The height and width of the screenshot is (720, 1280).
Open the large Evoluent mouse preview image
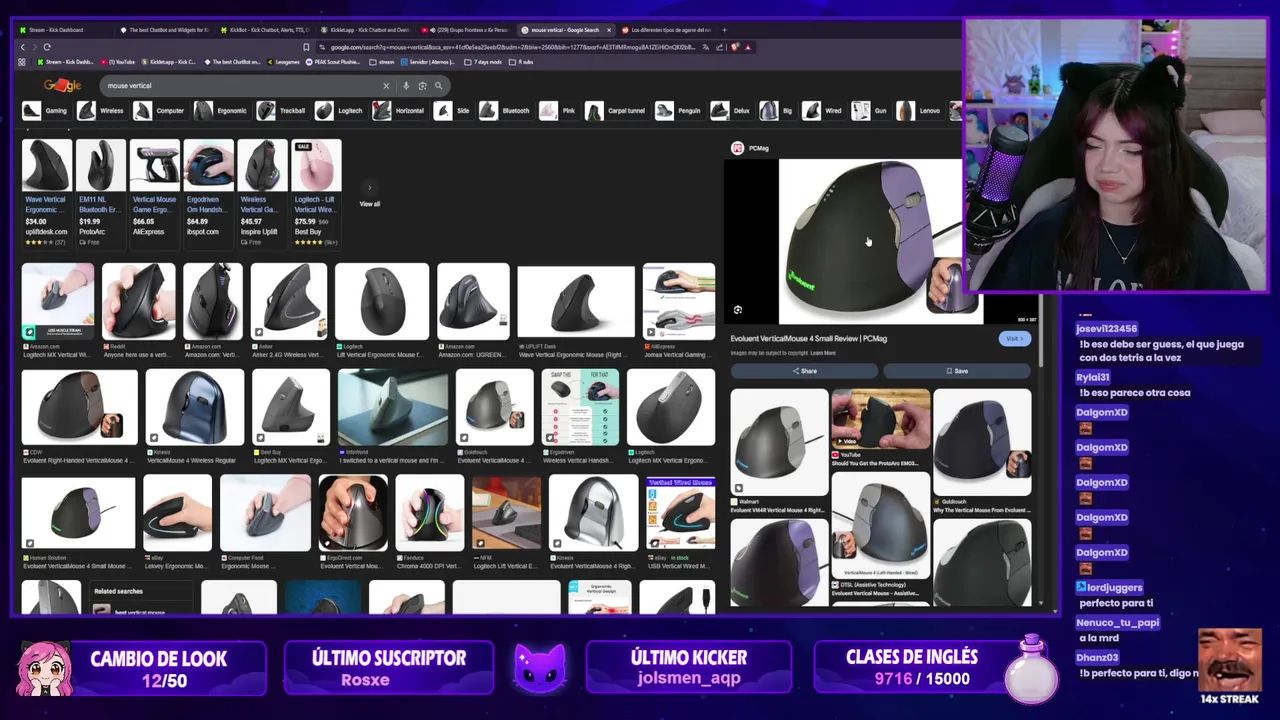click(869, 242)
